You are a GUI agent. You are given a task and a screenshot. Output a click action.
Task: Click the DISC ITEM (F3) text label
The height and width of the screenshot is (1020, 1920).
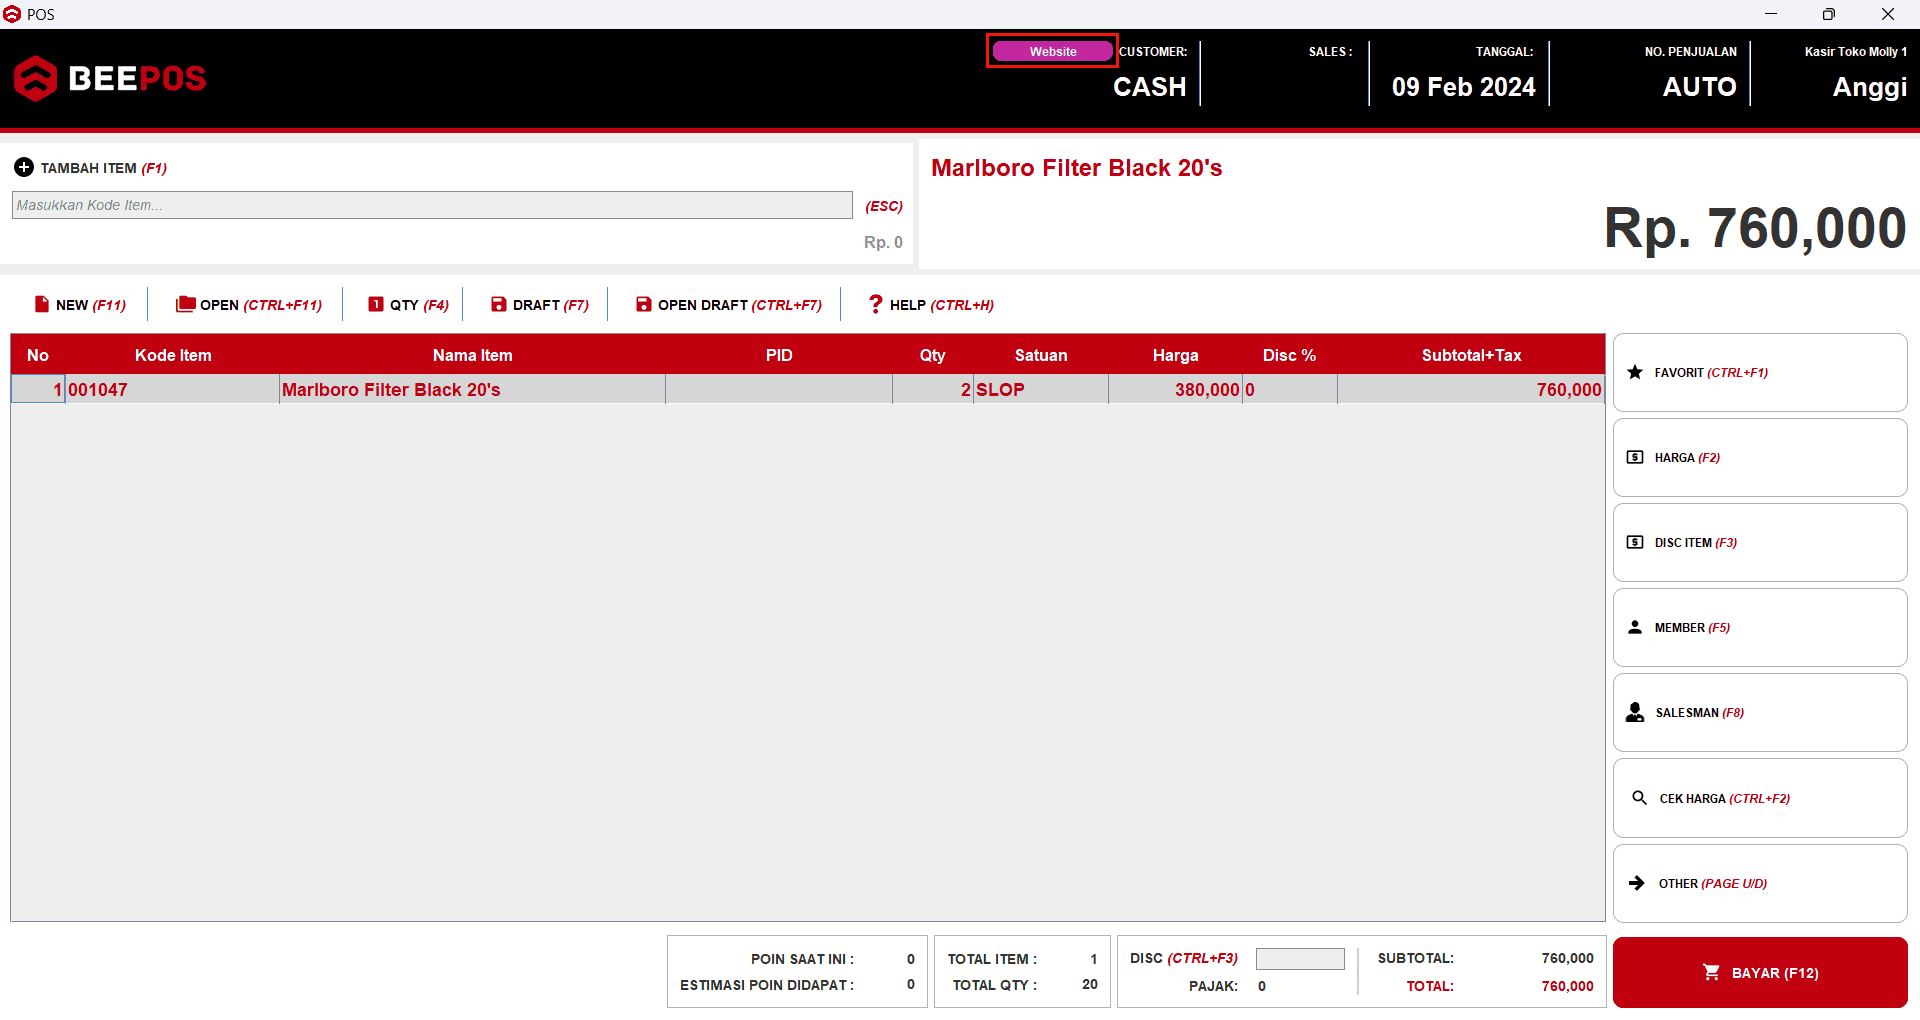(x=1696, y=542)
